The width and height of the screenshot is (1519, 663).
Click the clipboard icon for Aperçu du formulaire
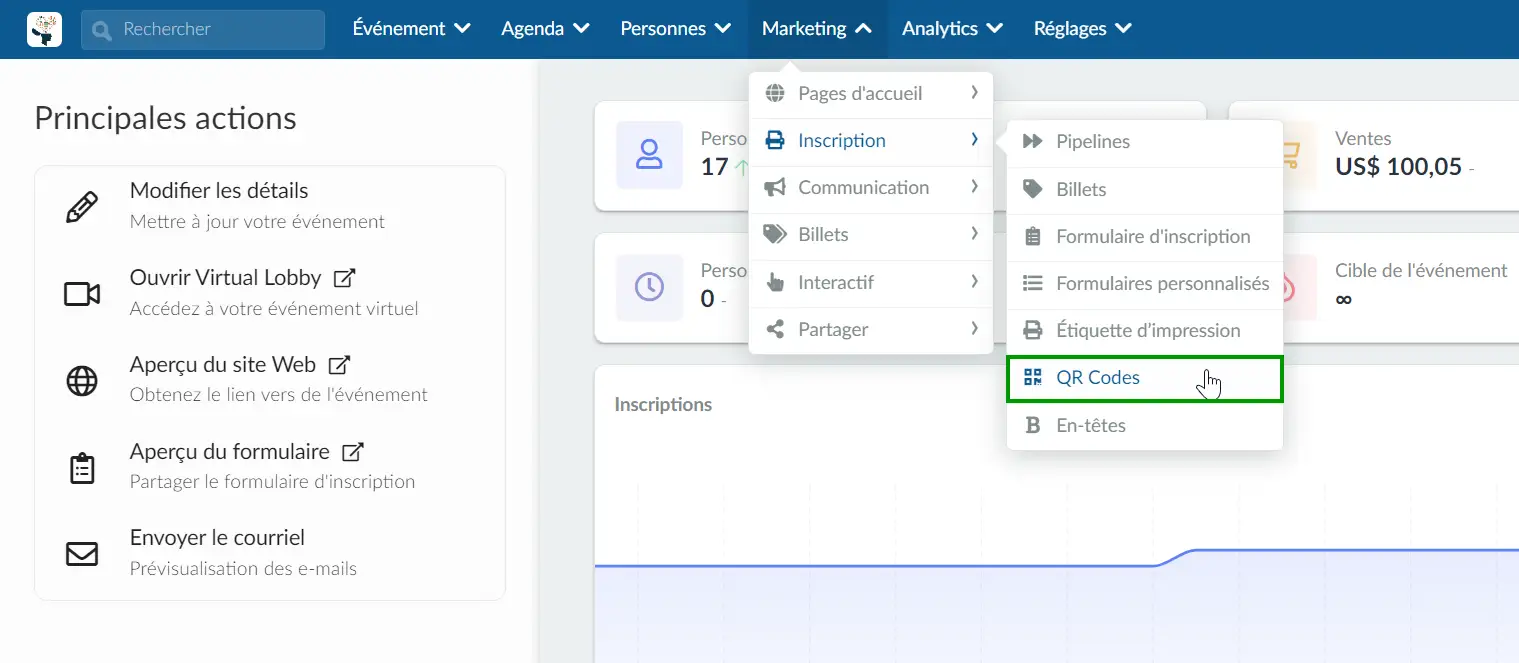point(82,468)
